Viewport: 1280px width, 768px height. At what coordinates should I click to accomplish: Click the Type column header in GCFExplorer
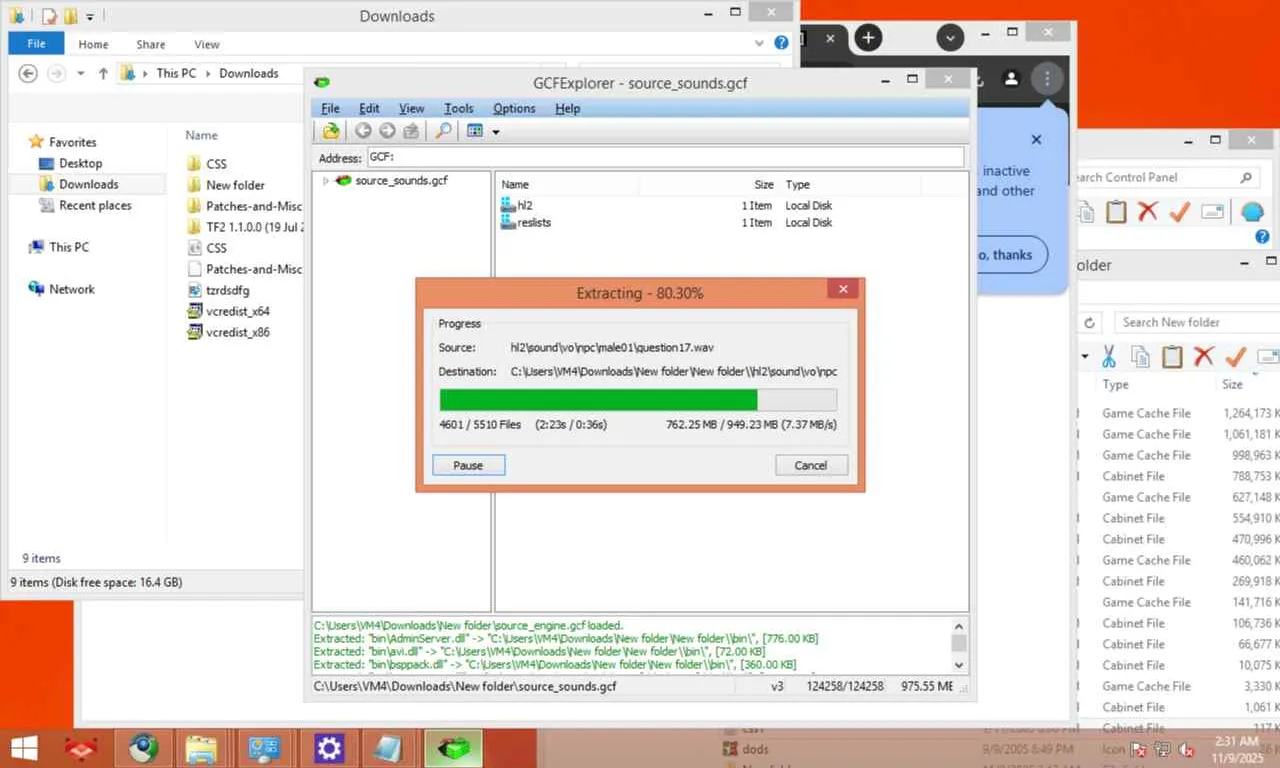pyautogui.click(x=798, y=185)
